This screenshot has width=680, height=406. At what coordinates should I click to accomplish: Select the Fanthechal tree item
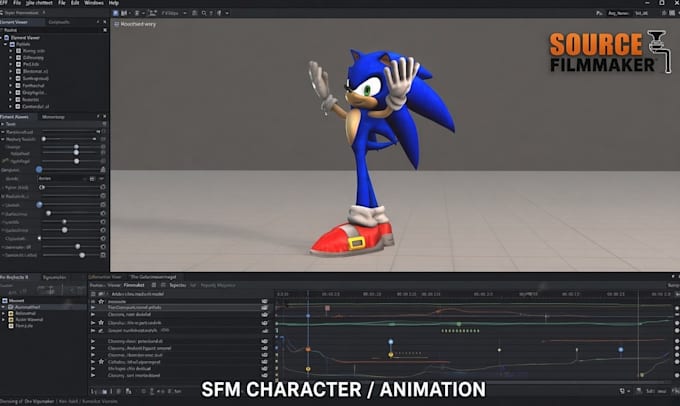[x=33, y=85]
